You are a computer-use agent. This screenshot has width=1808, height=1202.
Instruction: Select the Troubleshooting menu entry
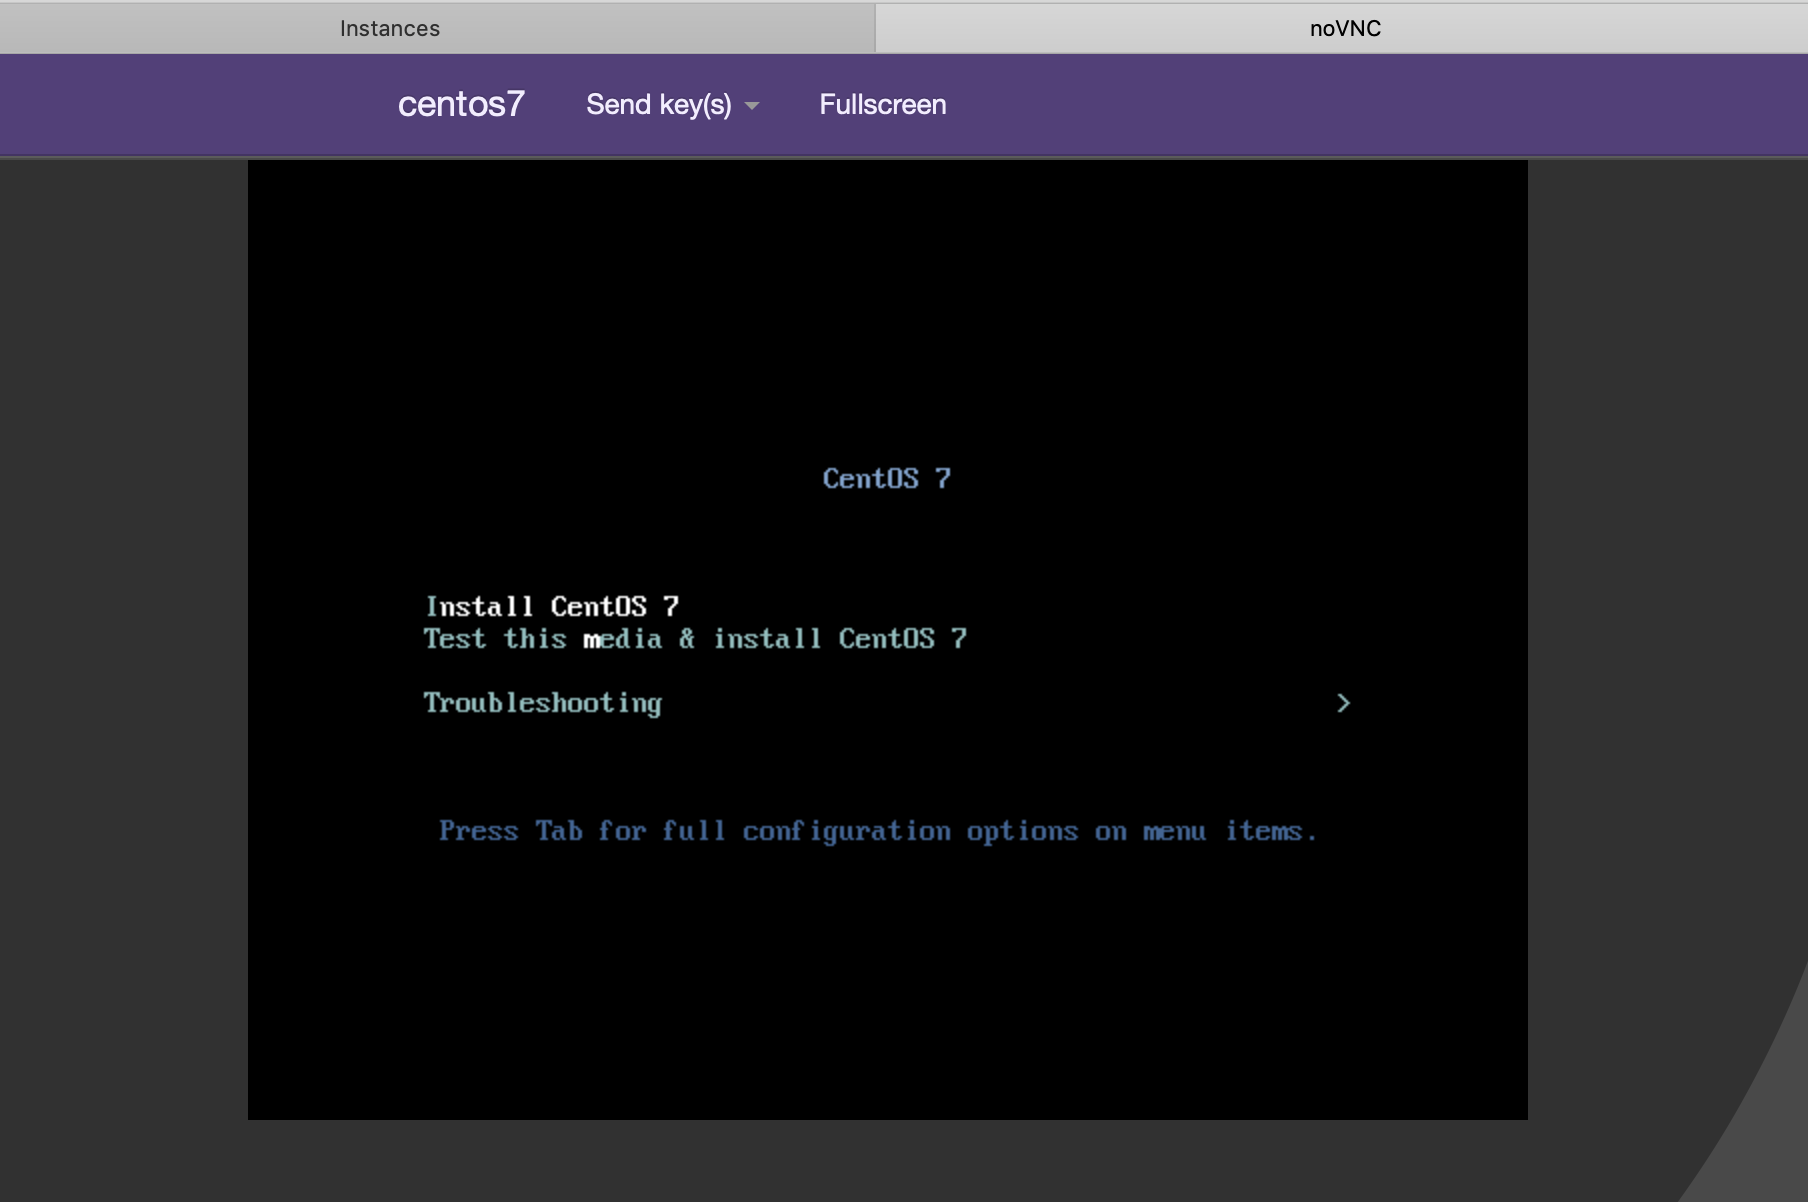(x=542, y=703)
